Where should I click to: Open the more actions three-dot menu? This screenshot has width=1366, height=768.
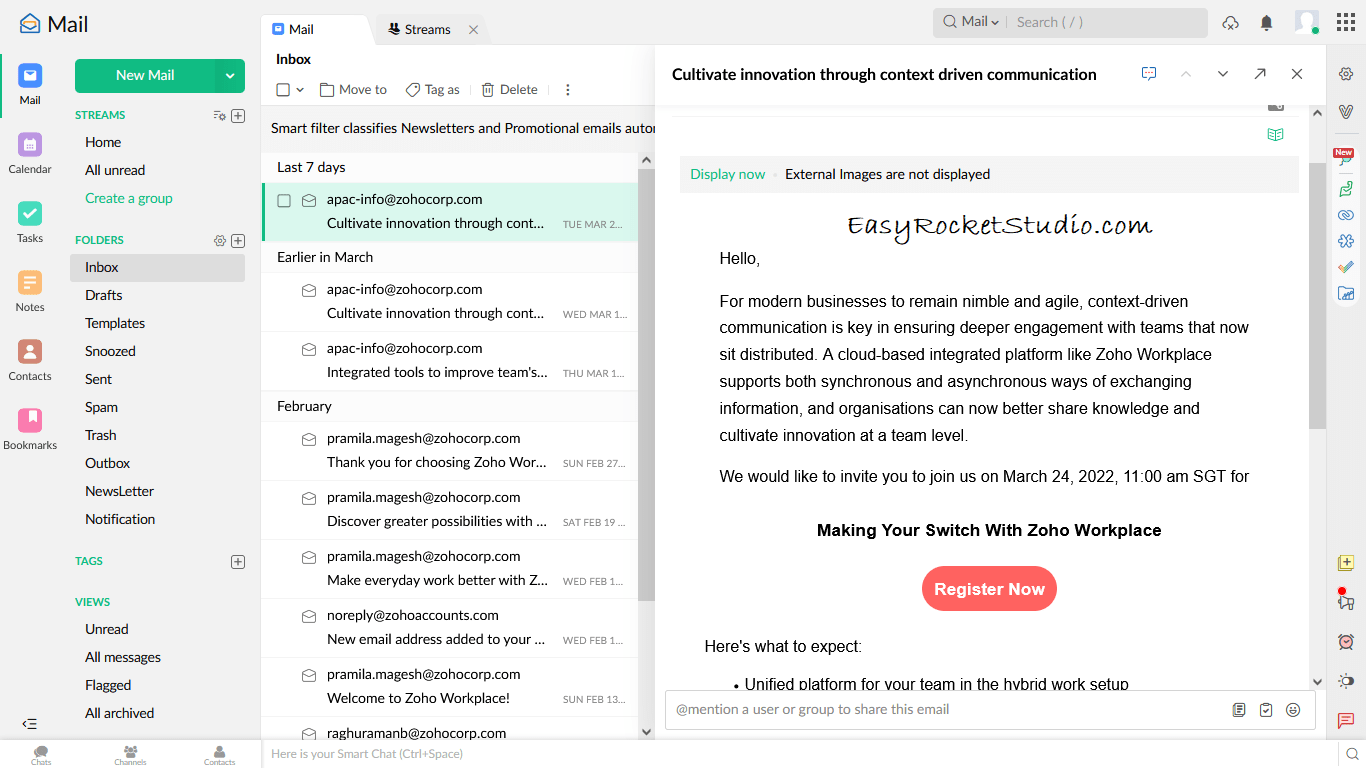click(x=568, y=90)
